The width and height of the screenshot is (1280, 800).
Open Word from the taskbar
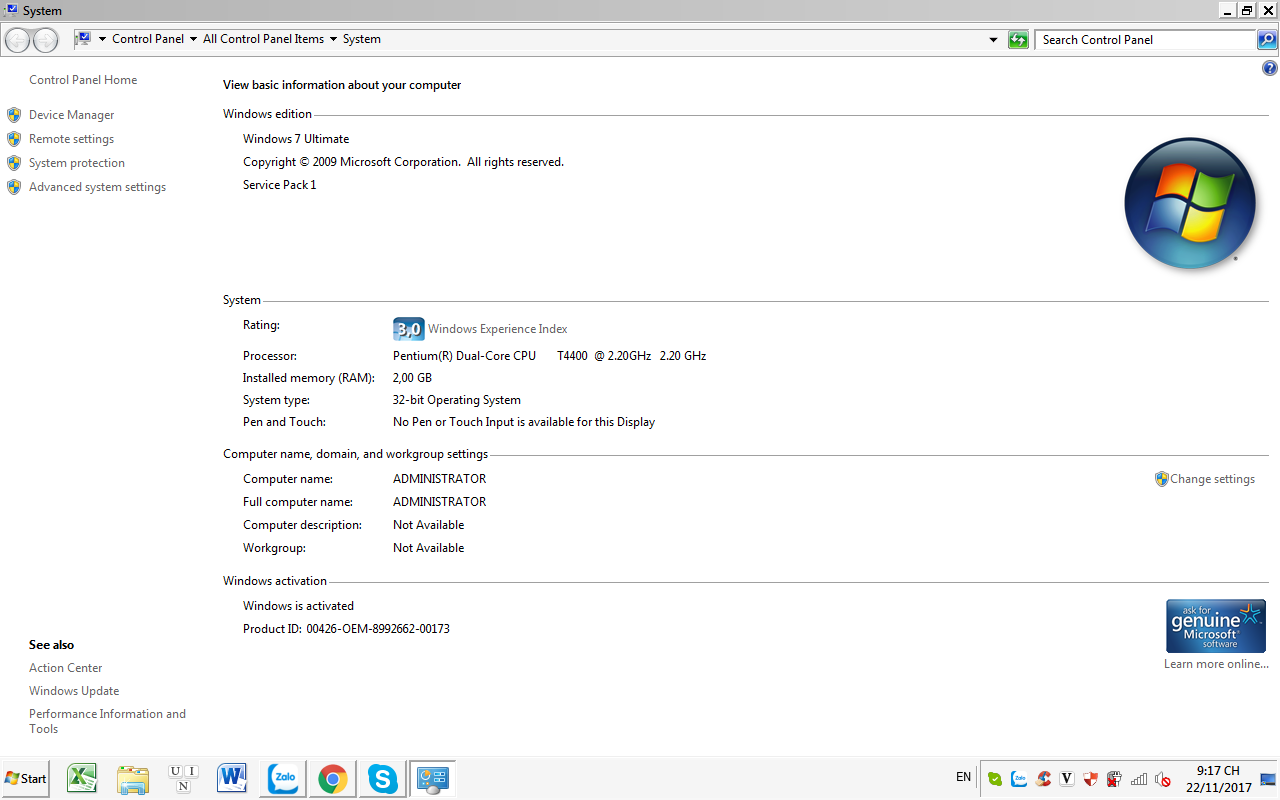[x=232, y=778]
